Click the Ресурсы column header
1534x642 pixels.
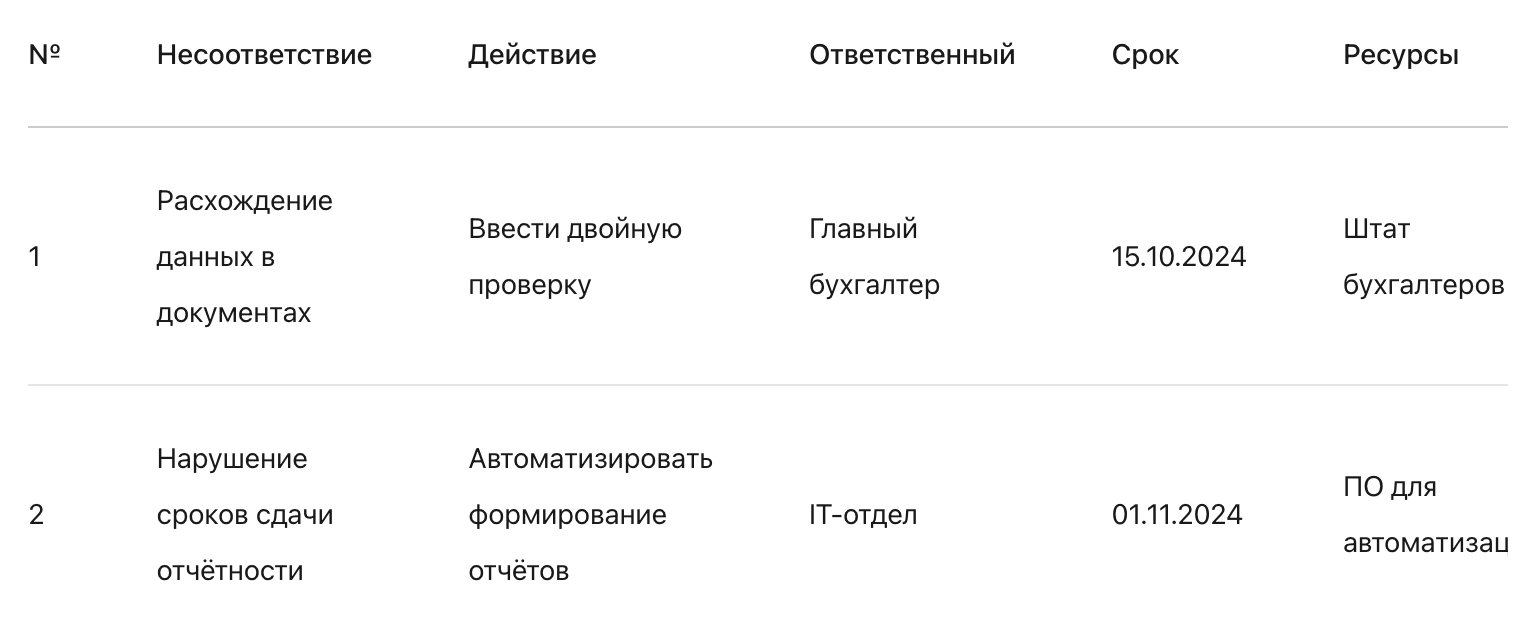point(1400,54)
